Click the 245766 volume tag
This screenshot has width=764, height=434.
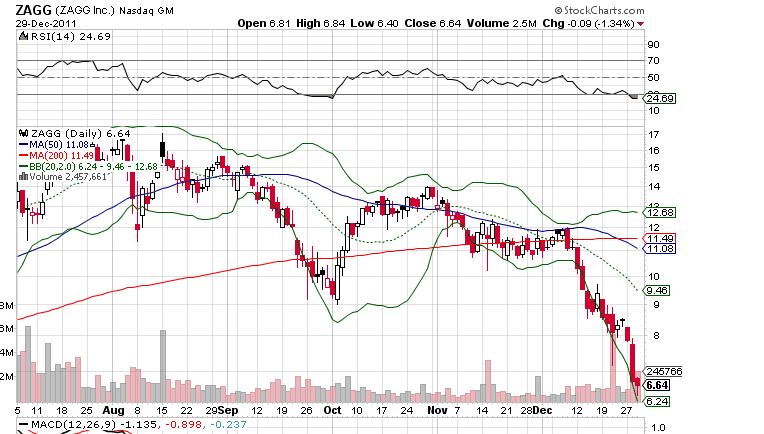point(663,372)
